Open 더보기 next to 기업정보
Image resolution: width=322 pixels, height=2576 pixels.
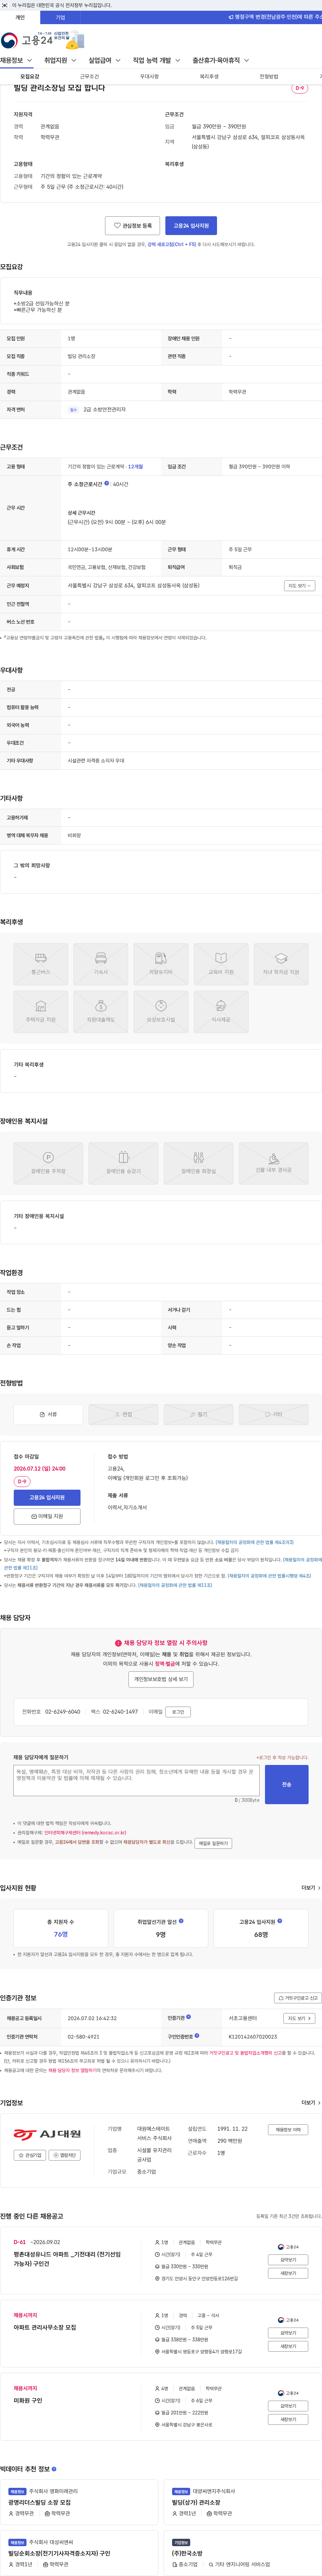tap(311, 2103)
